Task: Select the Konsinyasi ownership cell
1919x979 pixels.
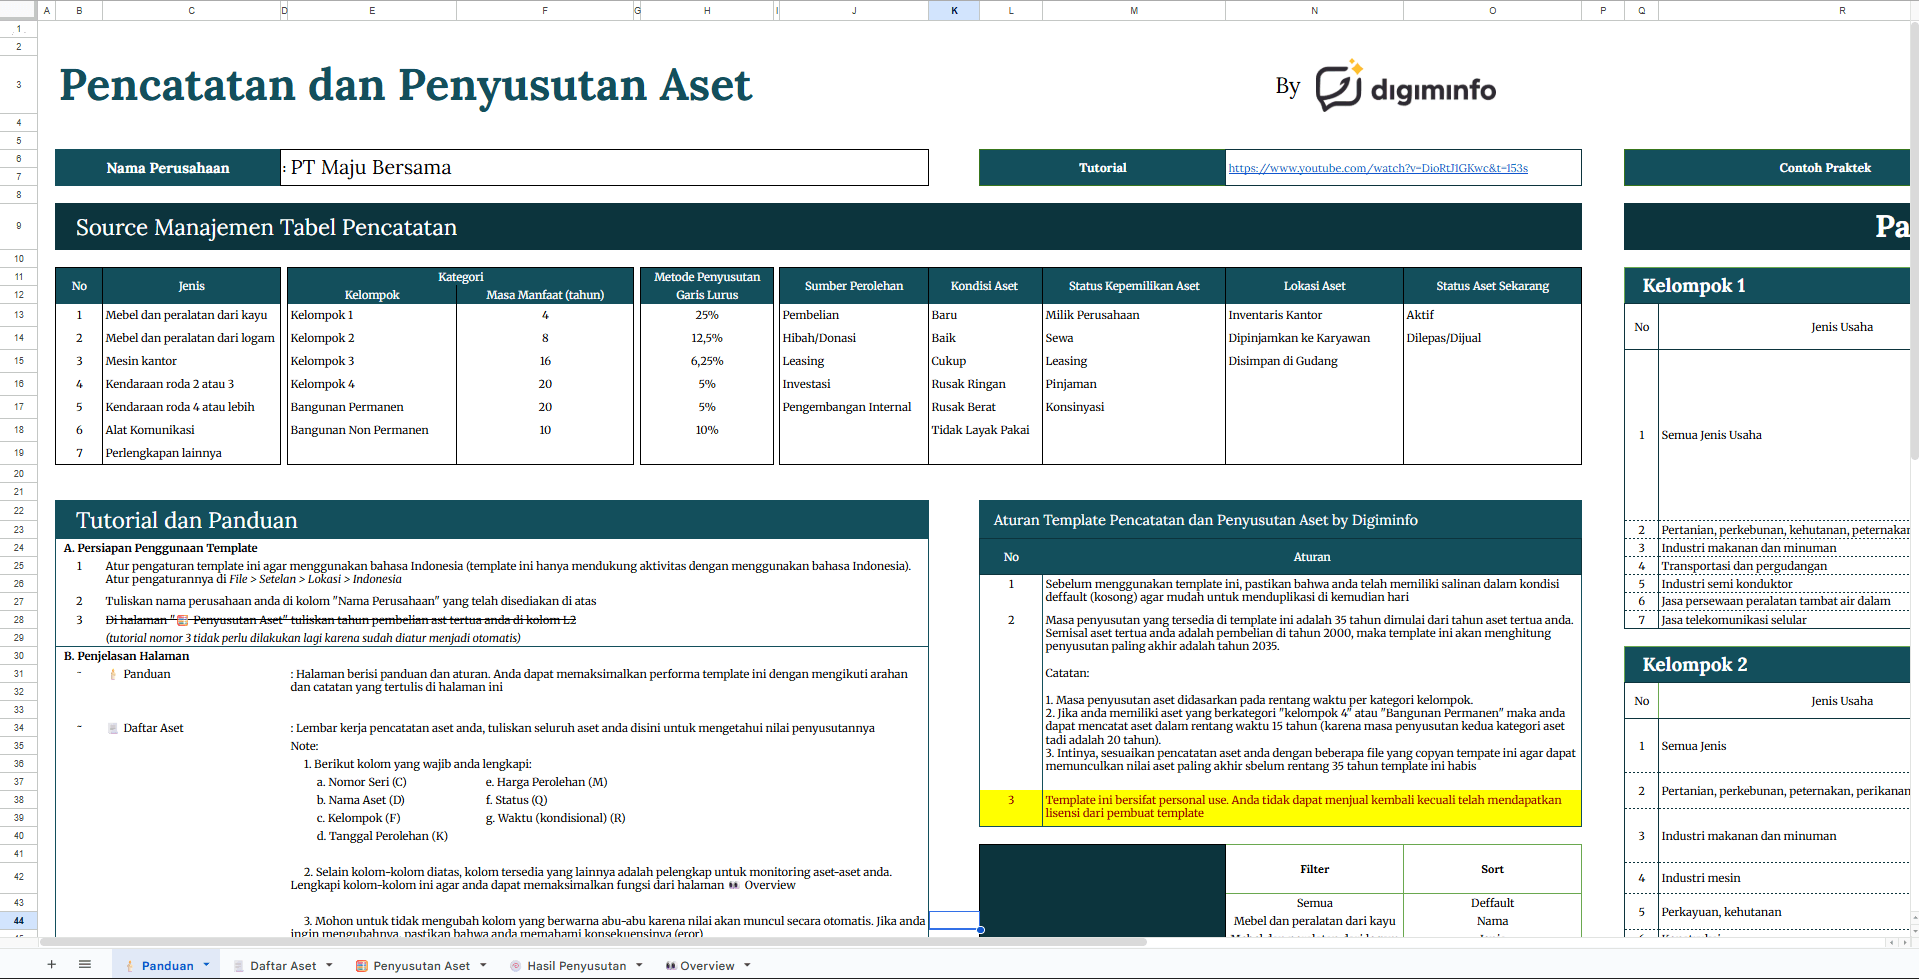Action: point(1134,407)
